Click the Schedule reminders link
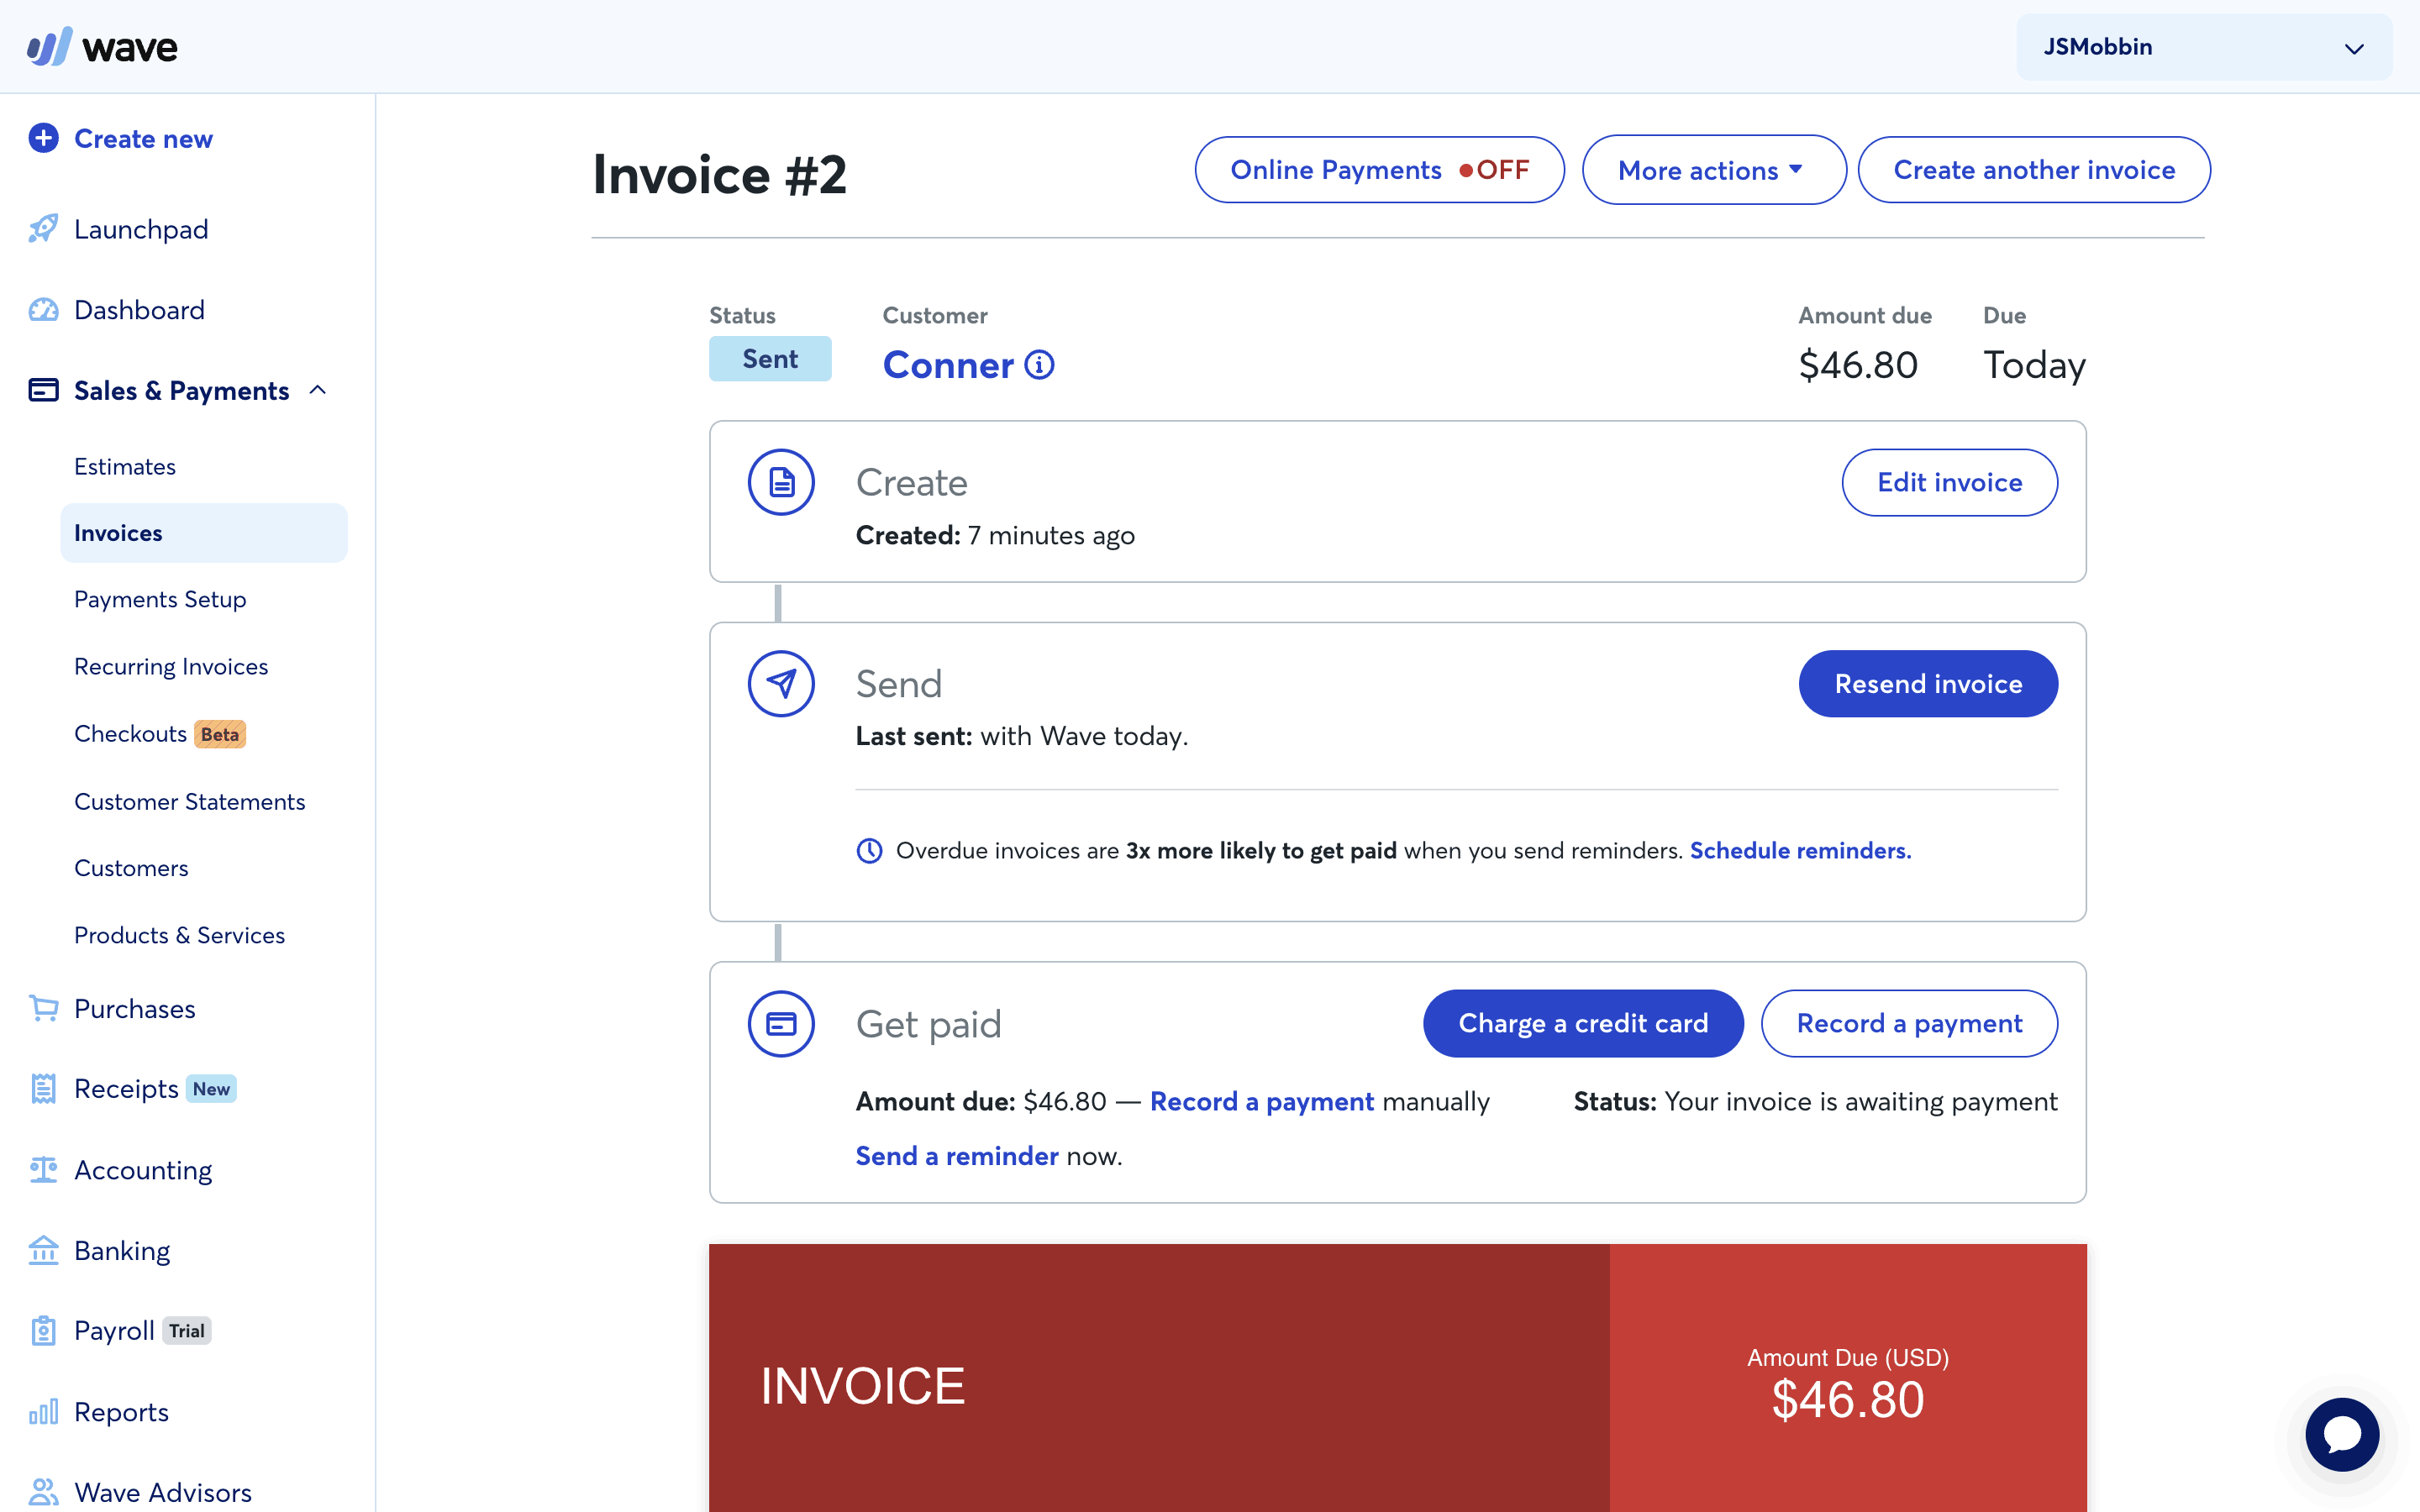This screenshot has height=1512, width=2420. tap(1800, 850)
